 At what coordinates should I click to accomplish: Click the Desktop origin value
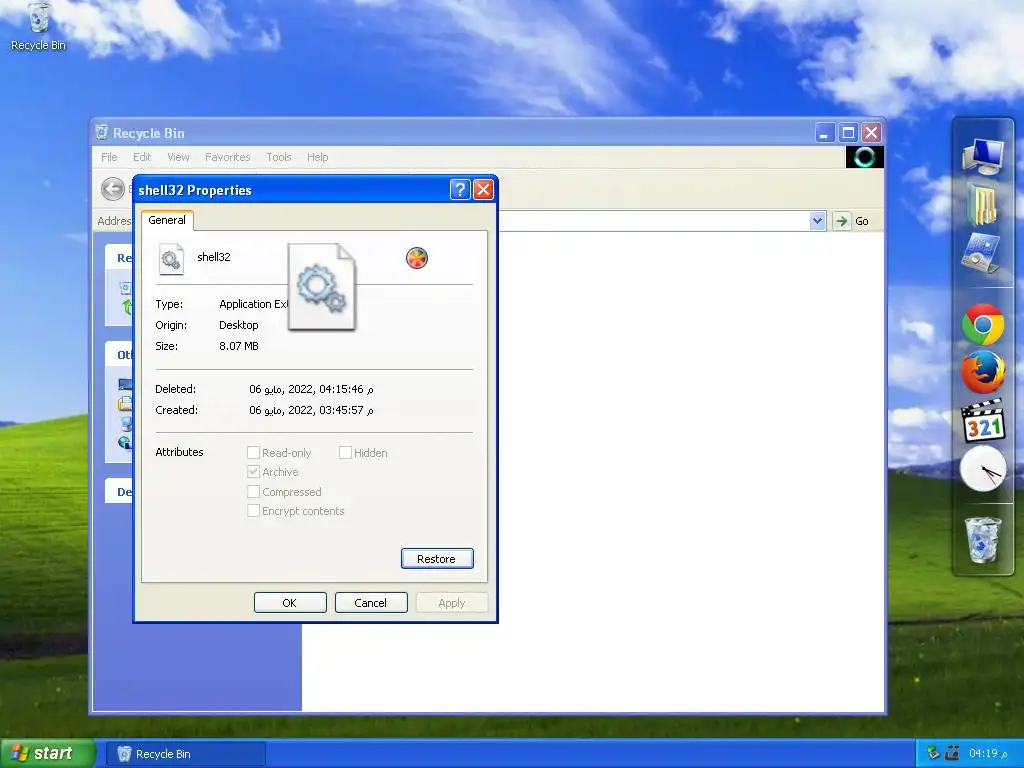(238, 325)
